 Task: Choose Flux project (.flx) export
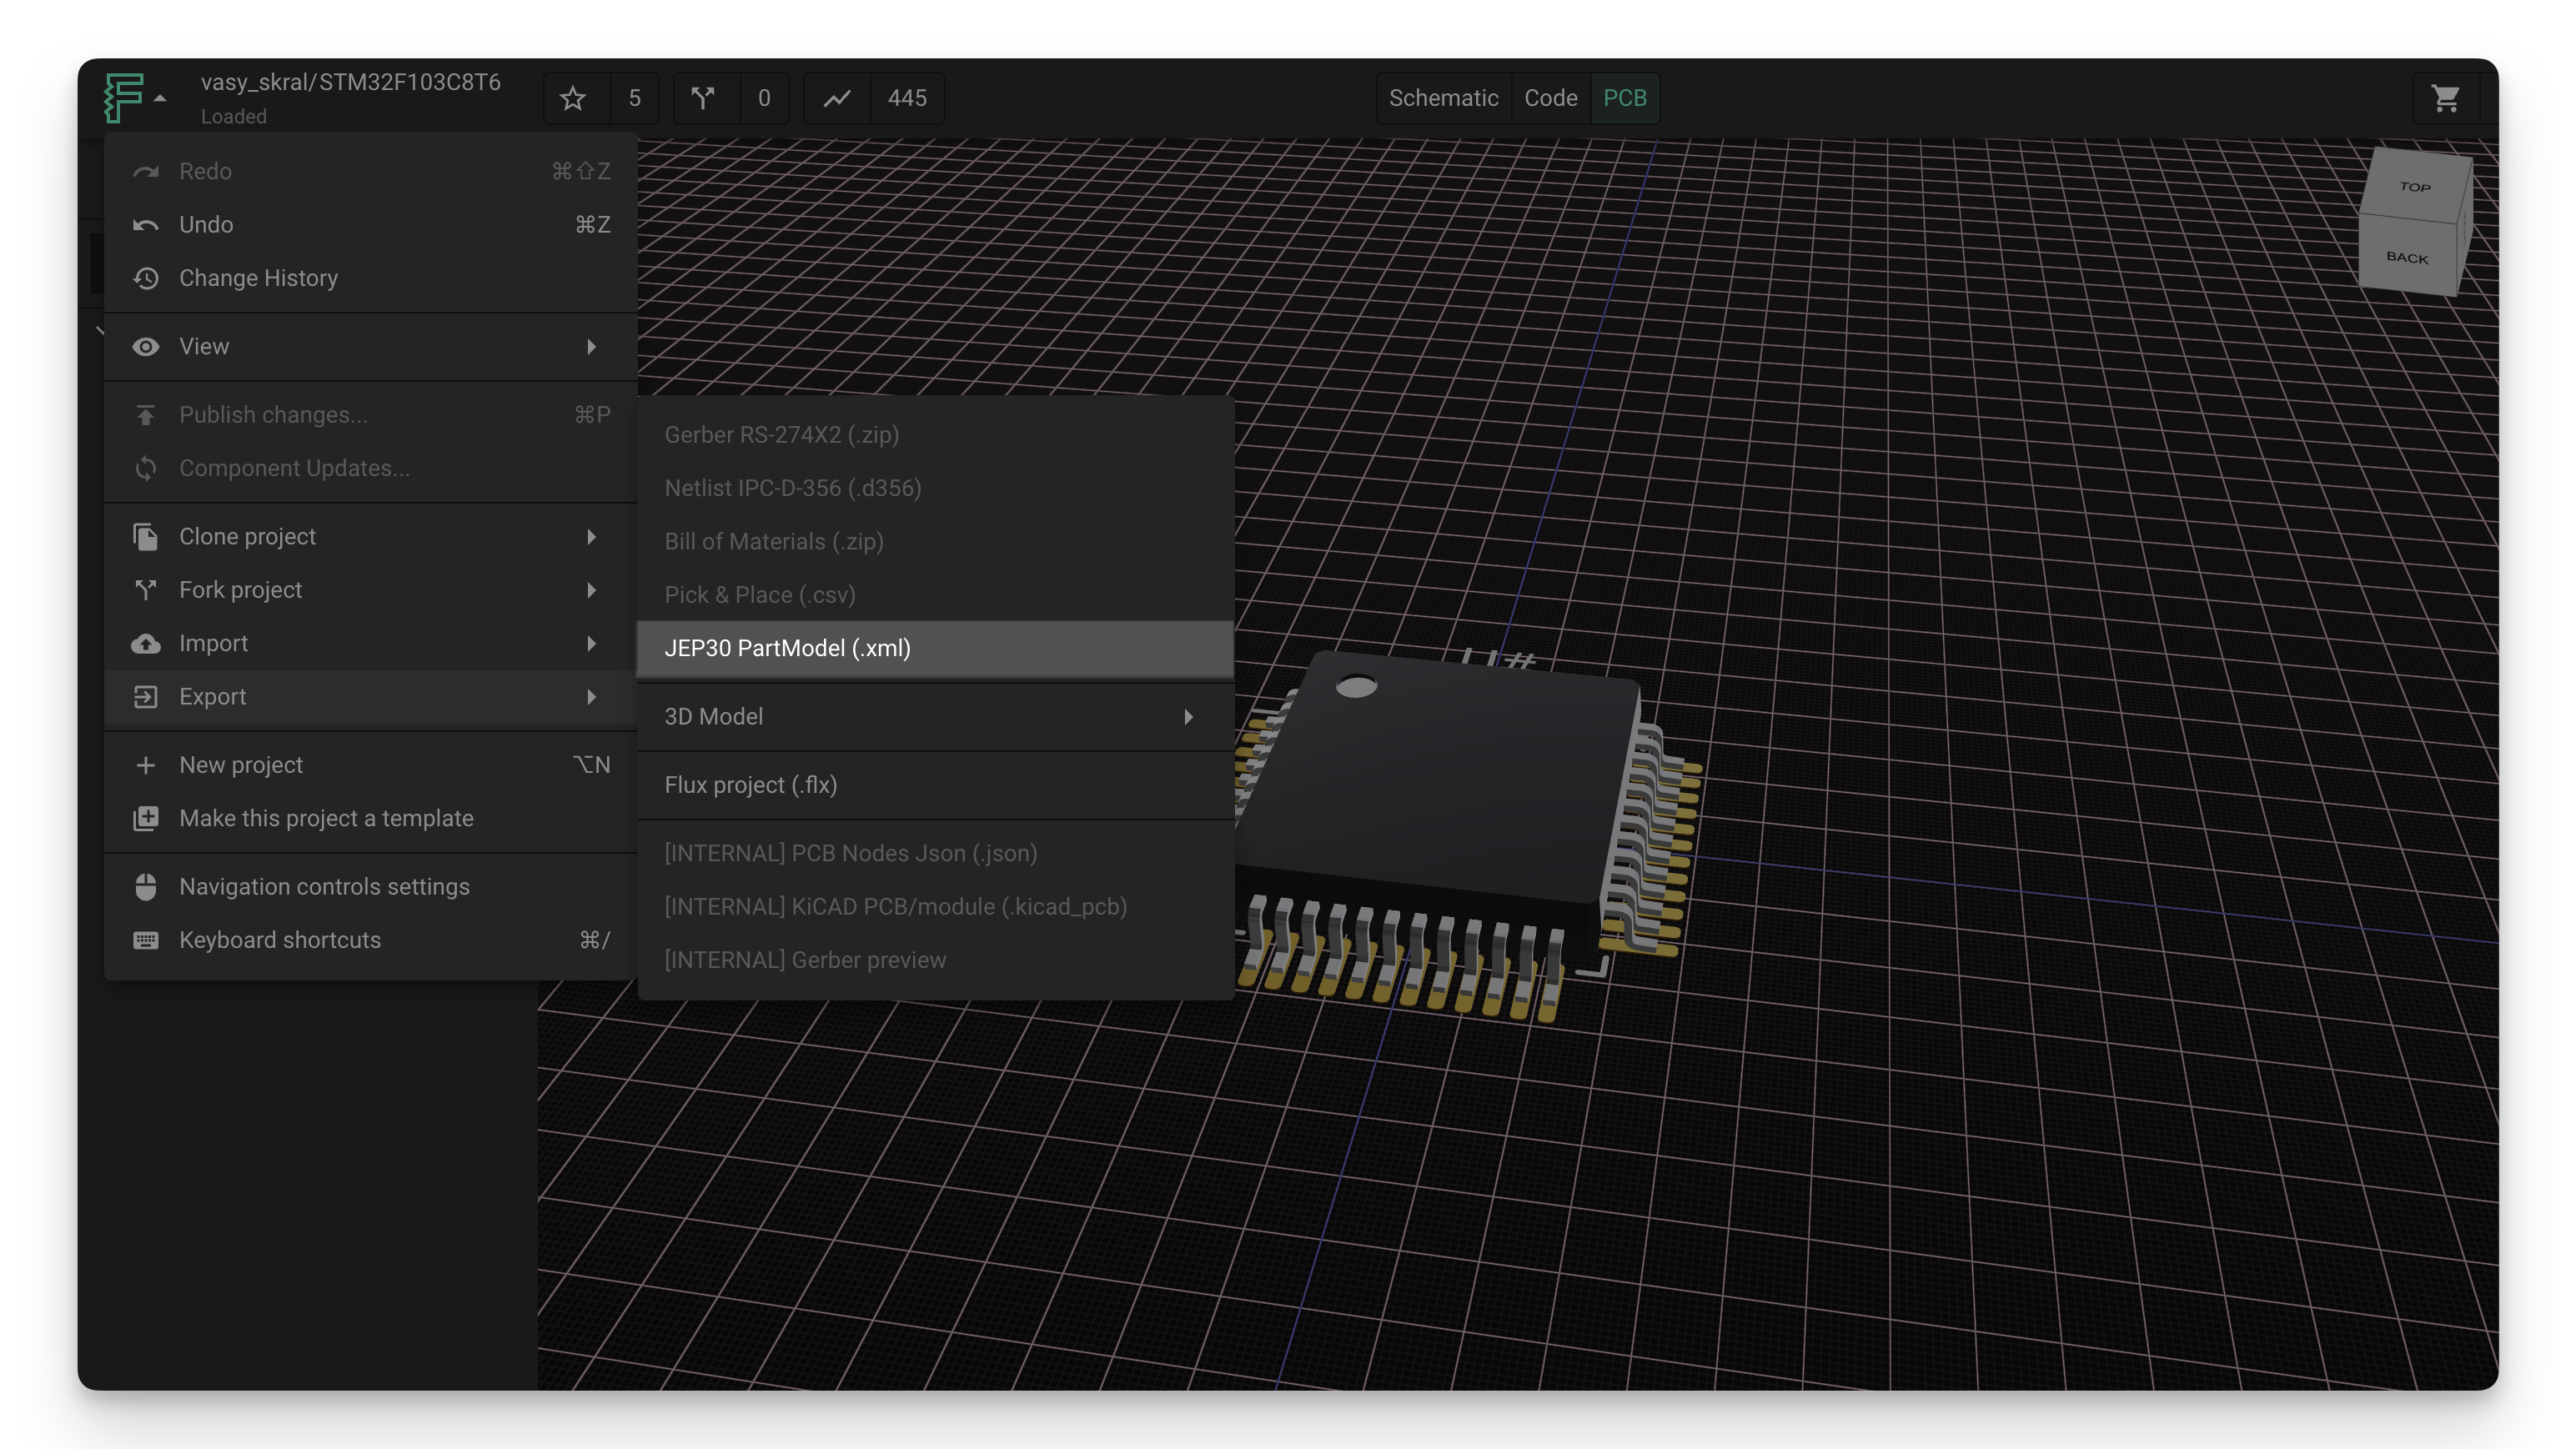click(935, 785)
